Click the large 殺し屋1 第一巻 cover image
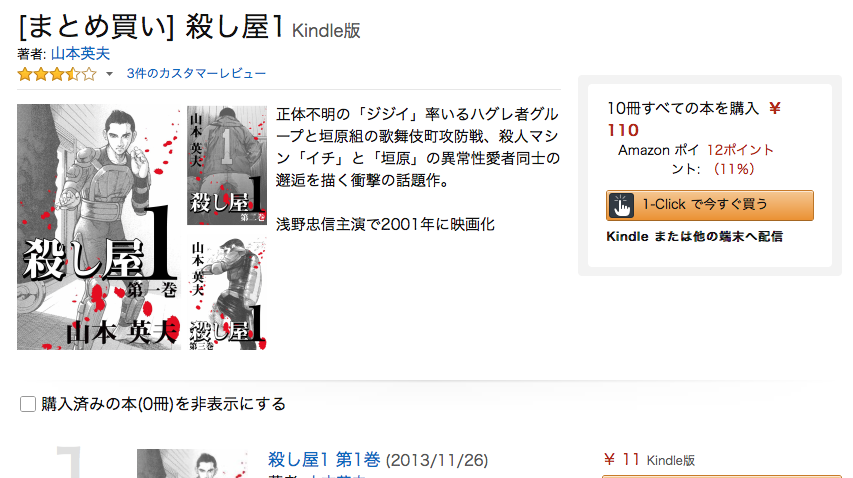The height and width of the screenshot is (478, 853). pos(98,227)
